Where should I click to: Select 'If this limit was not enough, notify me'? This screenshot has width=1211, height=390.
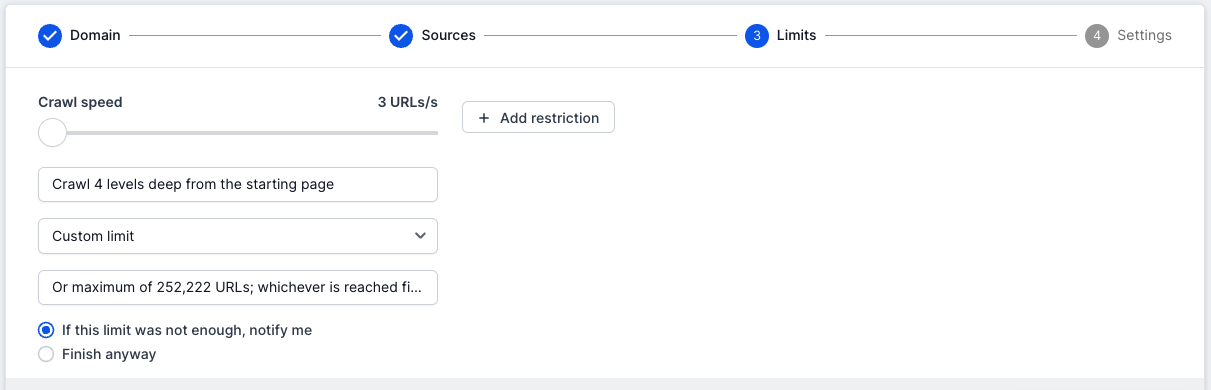45,330
